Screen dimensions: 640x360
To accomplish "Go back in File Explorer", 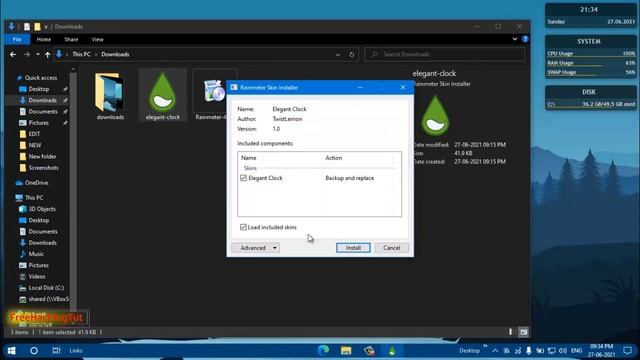I will point(13,54).
